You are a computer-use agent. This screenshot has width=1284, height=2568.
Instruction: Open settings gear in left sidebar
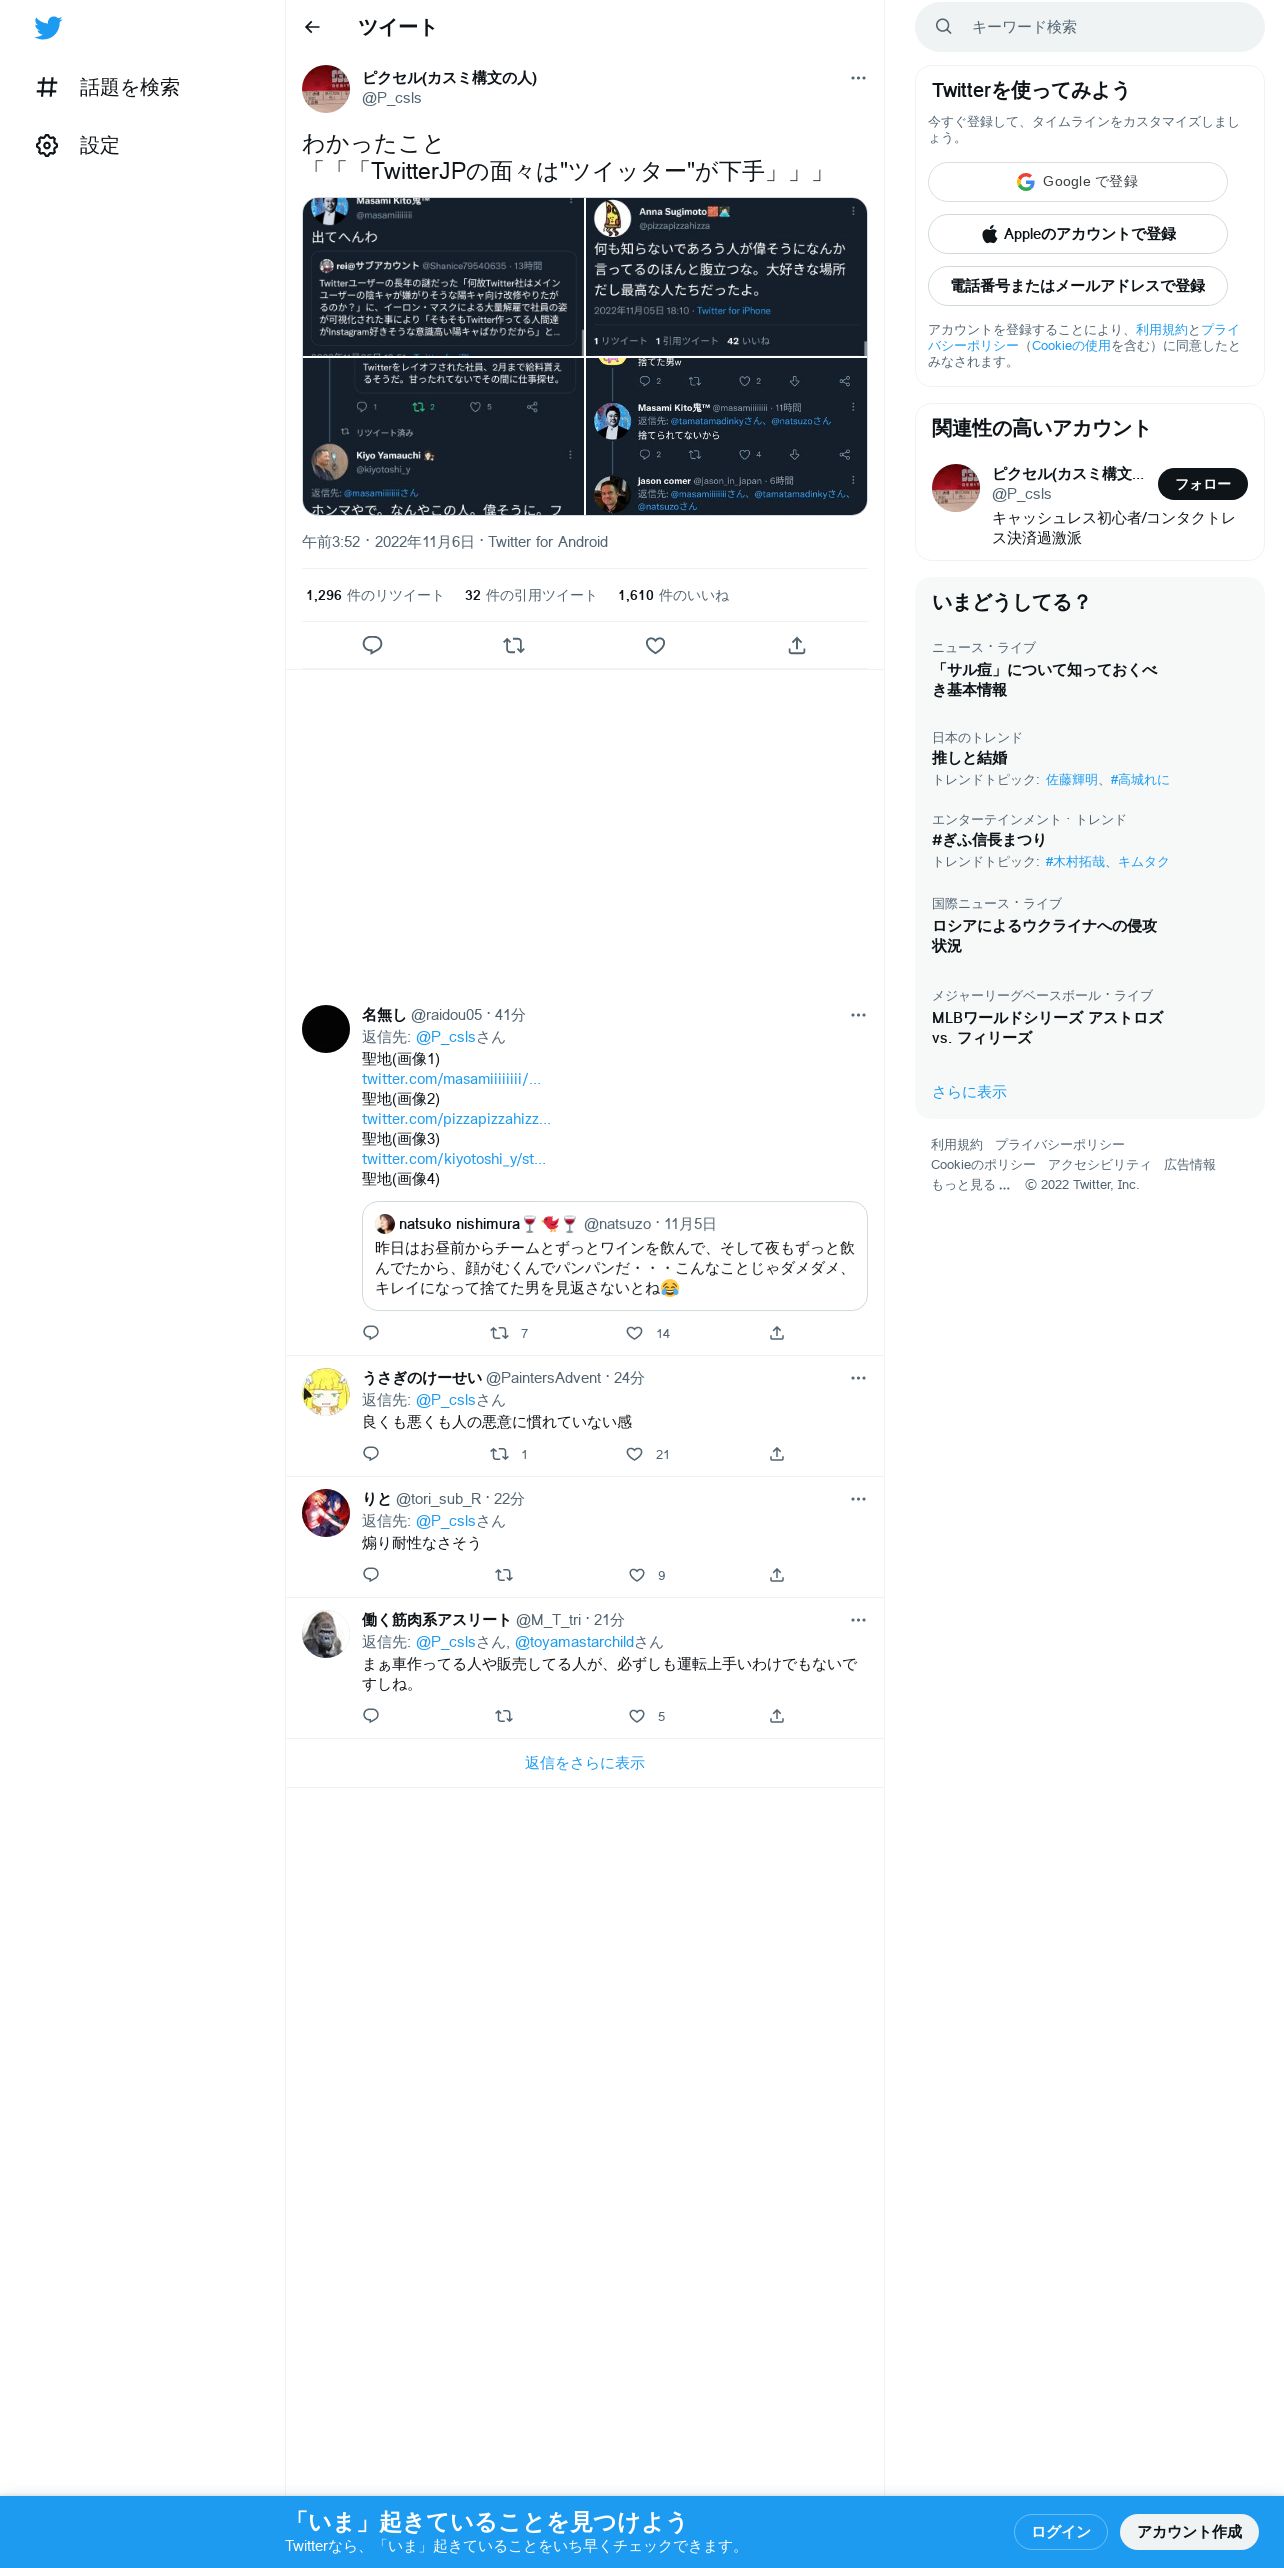tap(47, 145)
